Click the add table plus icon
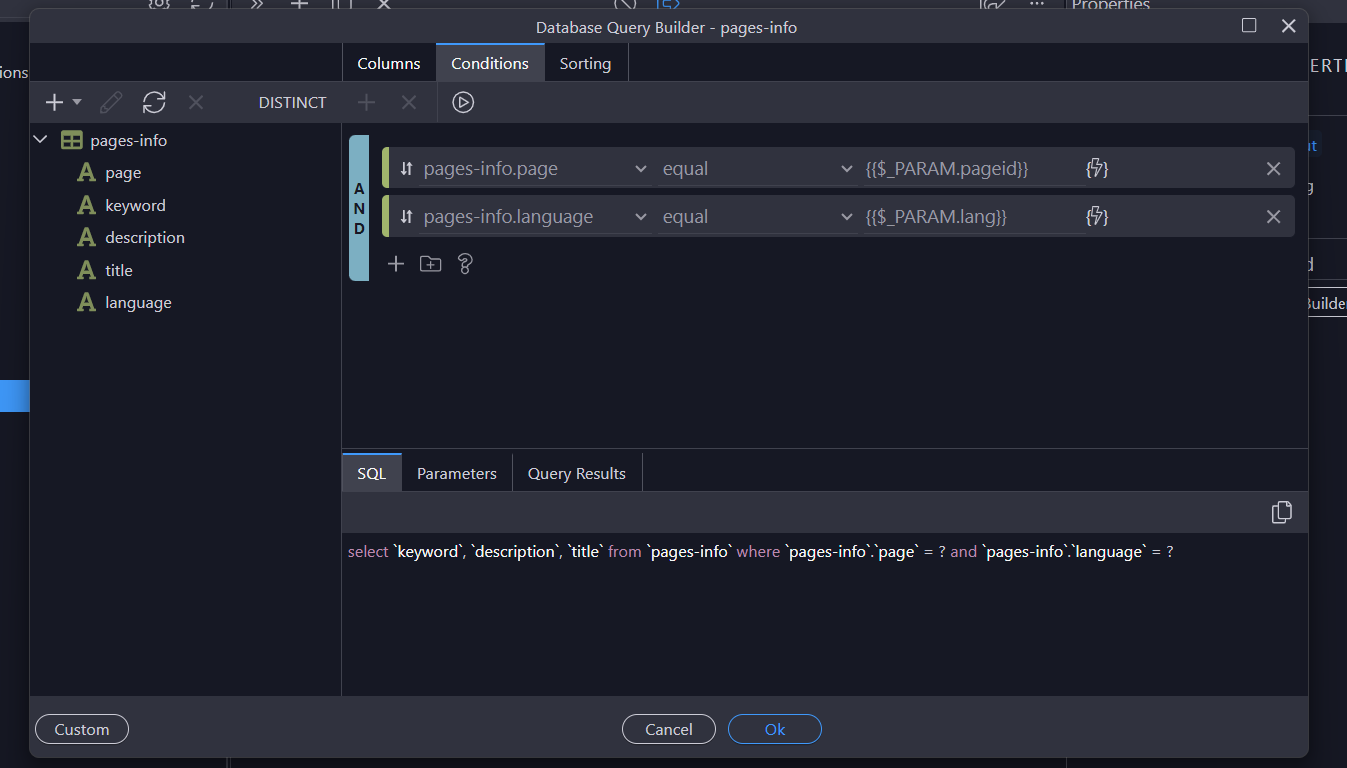 (x=55, y=102)
